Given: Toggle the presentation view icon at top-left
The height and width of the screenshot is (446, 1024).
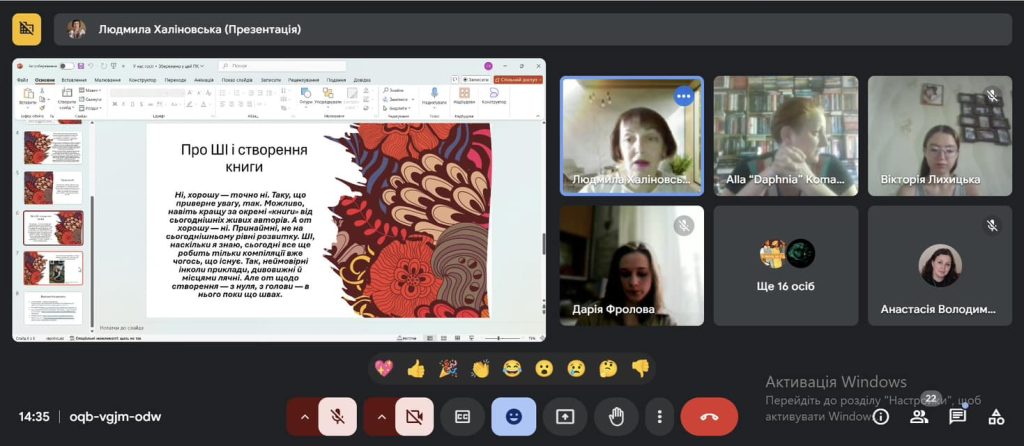Looking at the screenshot, I should pos(27,29).
